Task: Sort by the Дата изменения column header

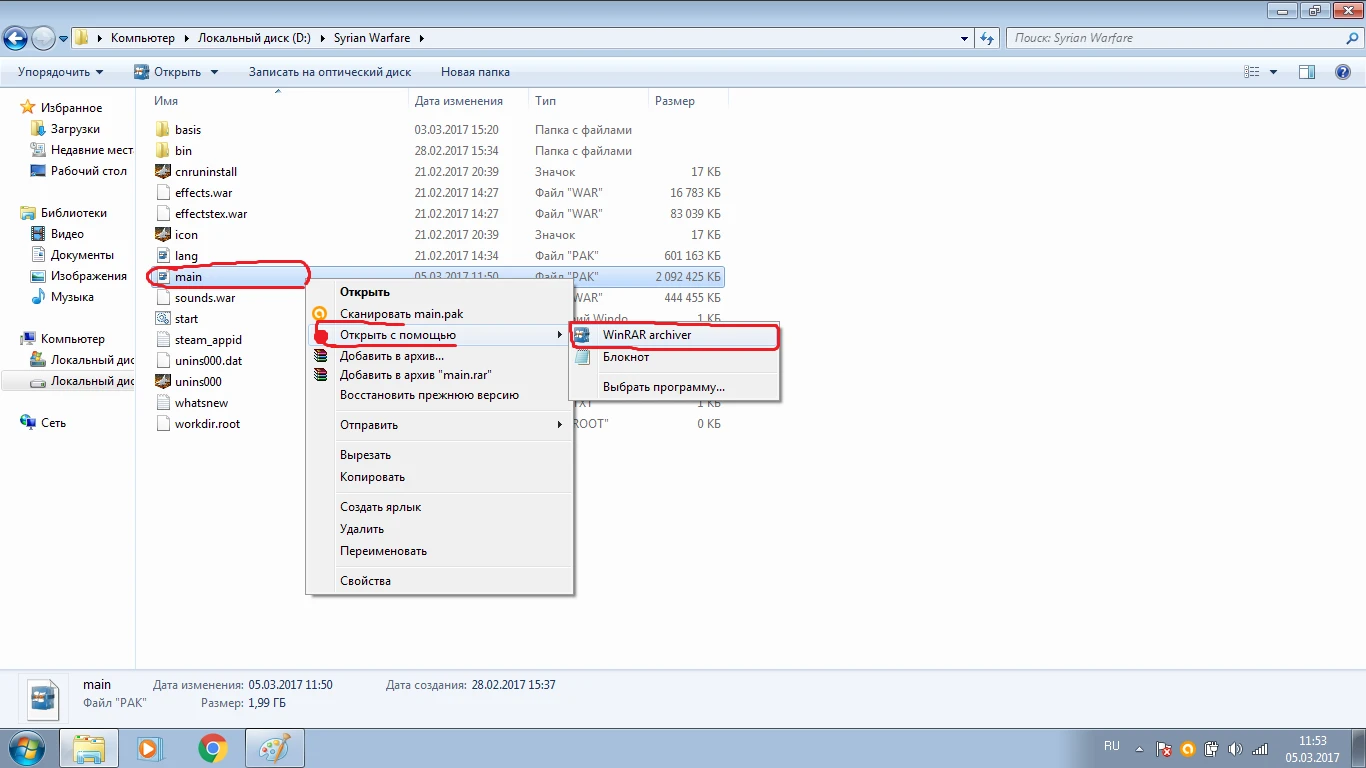Action: (x=469, y=101)
